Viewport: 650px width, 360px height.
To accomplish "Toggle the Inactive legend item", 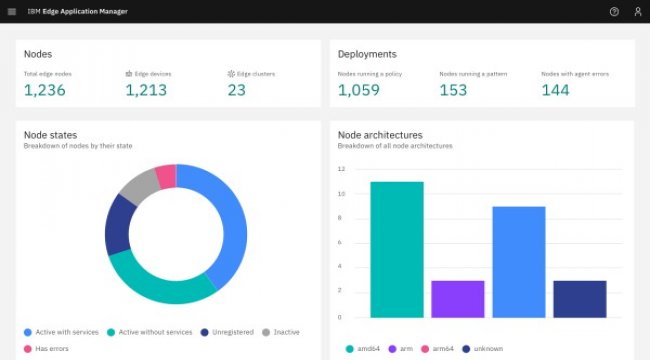I will pyautogui.click(x=281, y=332).
